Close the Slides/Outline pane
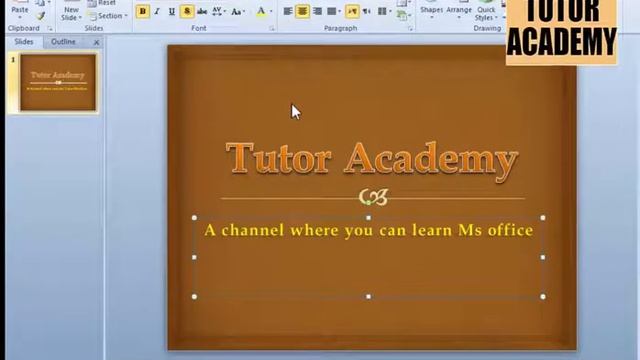The height and width of the screenshot is (360, 640). (x=96, y=42)
